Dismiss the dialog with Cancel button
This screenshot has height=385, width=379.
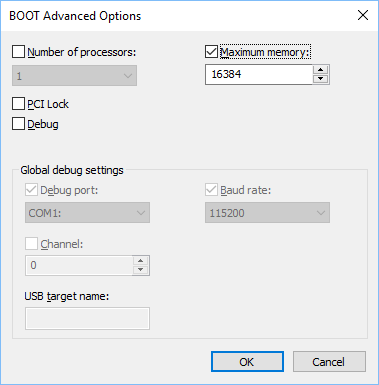pos(329,362)
